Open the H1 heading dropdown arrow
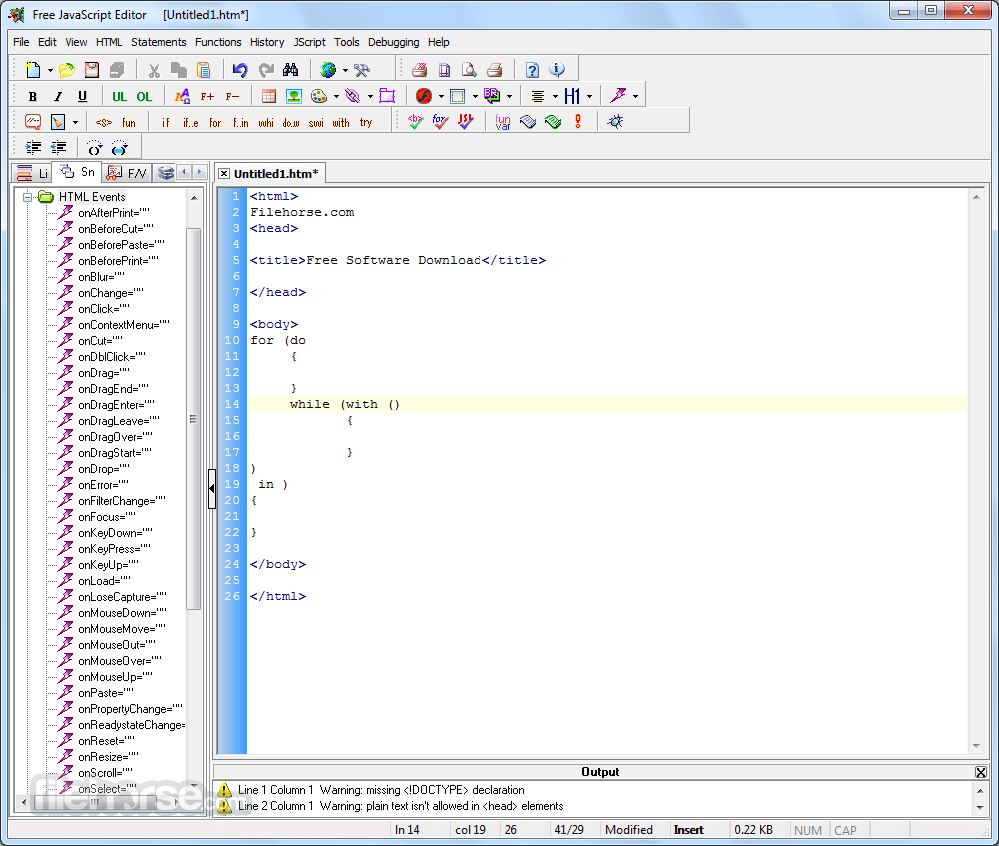The image size is (999, 846). (589, 97)
